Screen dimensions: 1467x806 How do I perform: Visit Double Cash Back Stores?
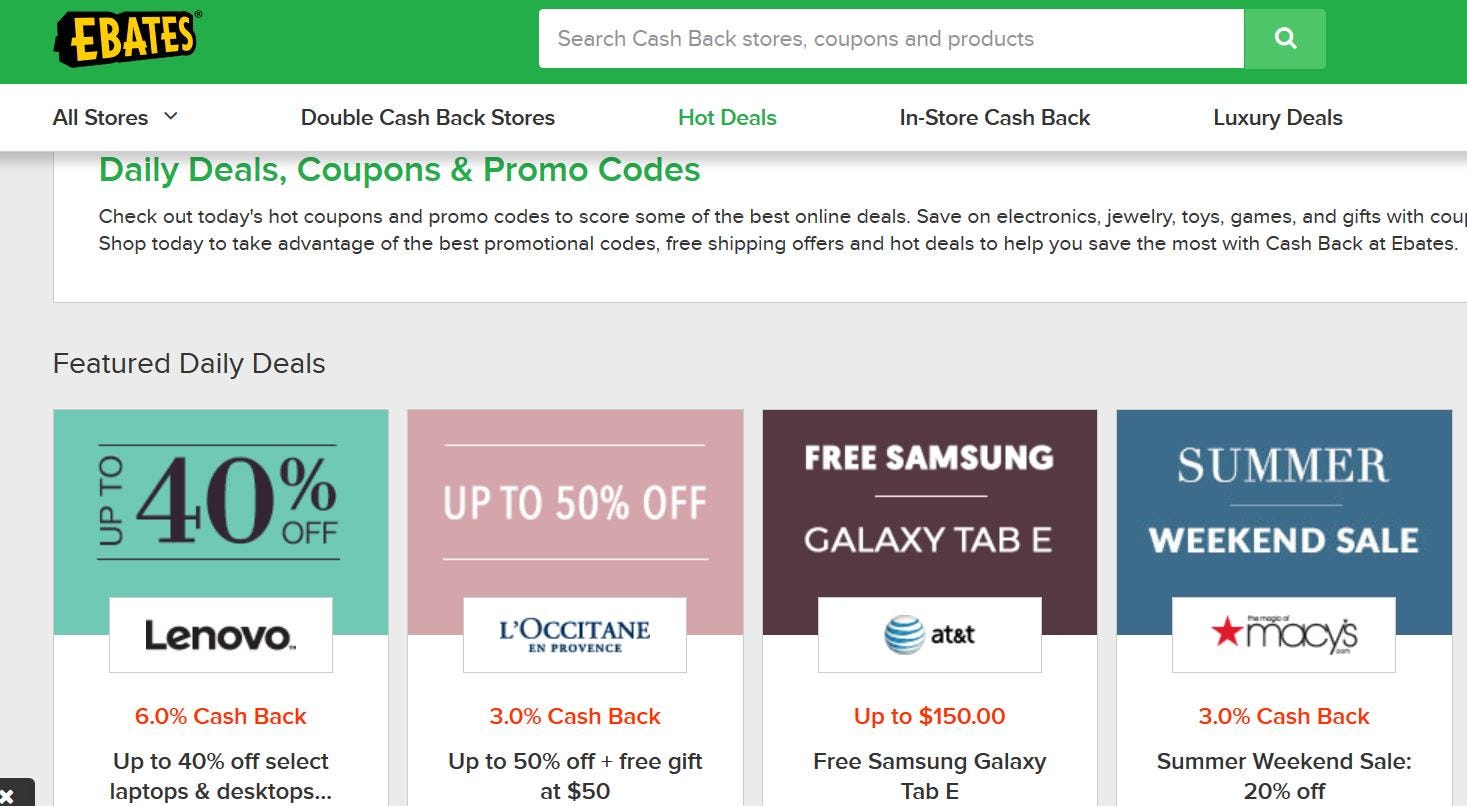tap(427, 117)
